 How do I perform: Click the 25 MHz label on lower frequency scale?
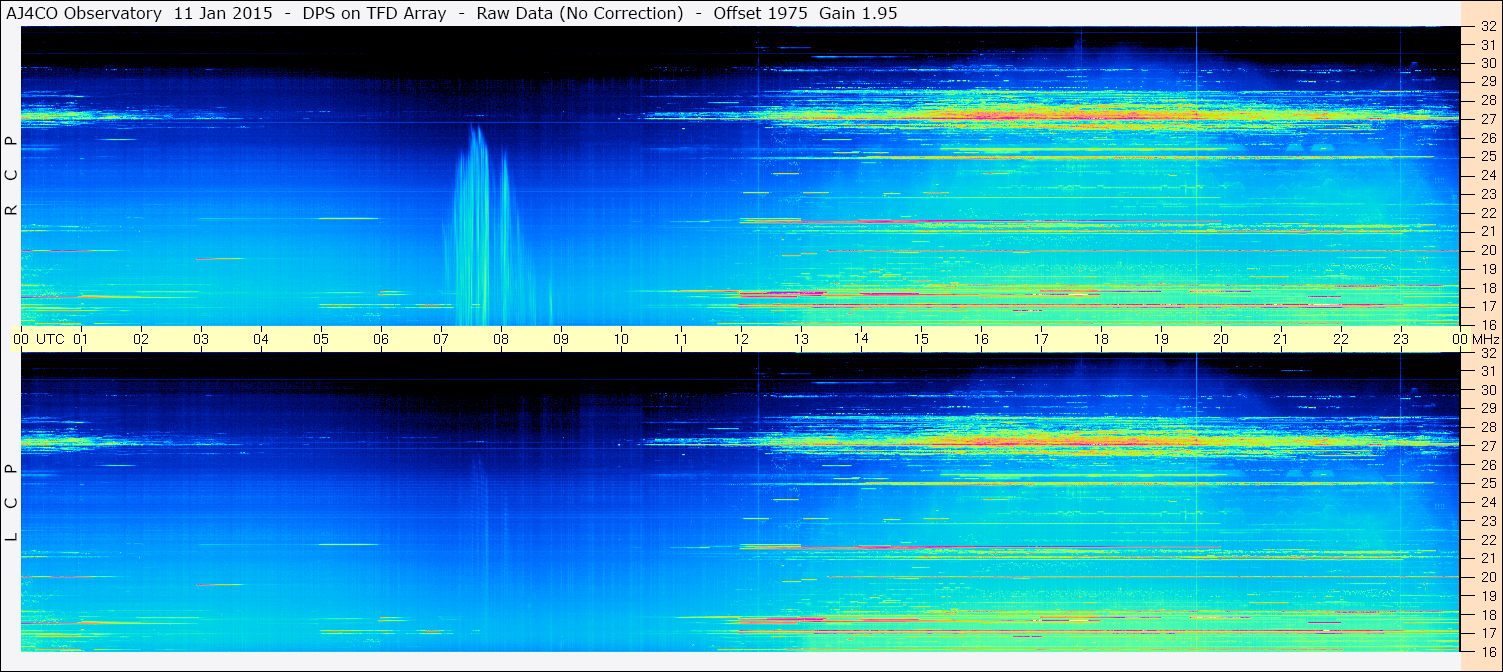1487,483
